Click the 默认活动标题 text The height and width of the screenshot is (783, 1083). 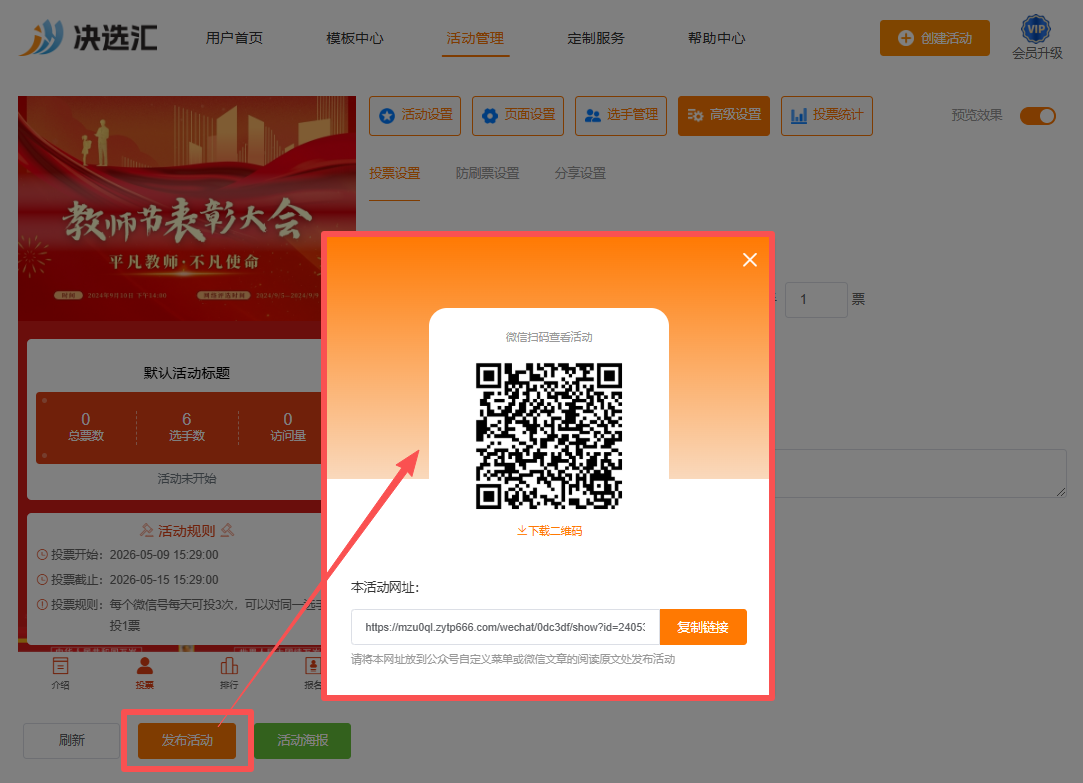(x=186, y=373)
